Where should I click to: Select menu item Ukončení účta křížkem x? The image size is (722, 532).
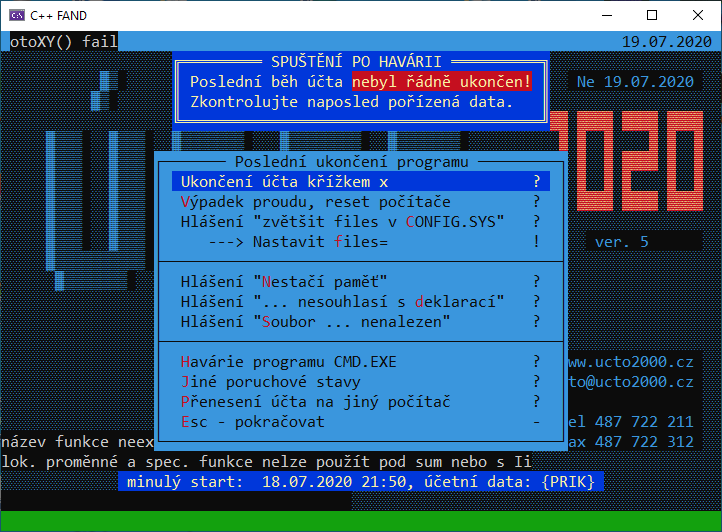(x=285, y=182)
